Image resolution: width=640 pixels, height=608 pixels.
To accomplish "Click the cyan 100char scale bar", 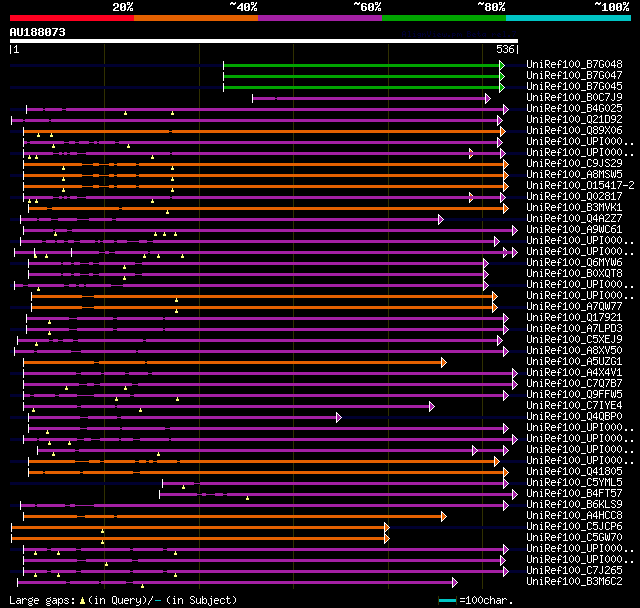I will point(447,600).
